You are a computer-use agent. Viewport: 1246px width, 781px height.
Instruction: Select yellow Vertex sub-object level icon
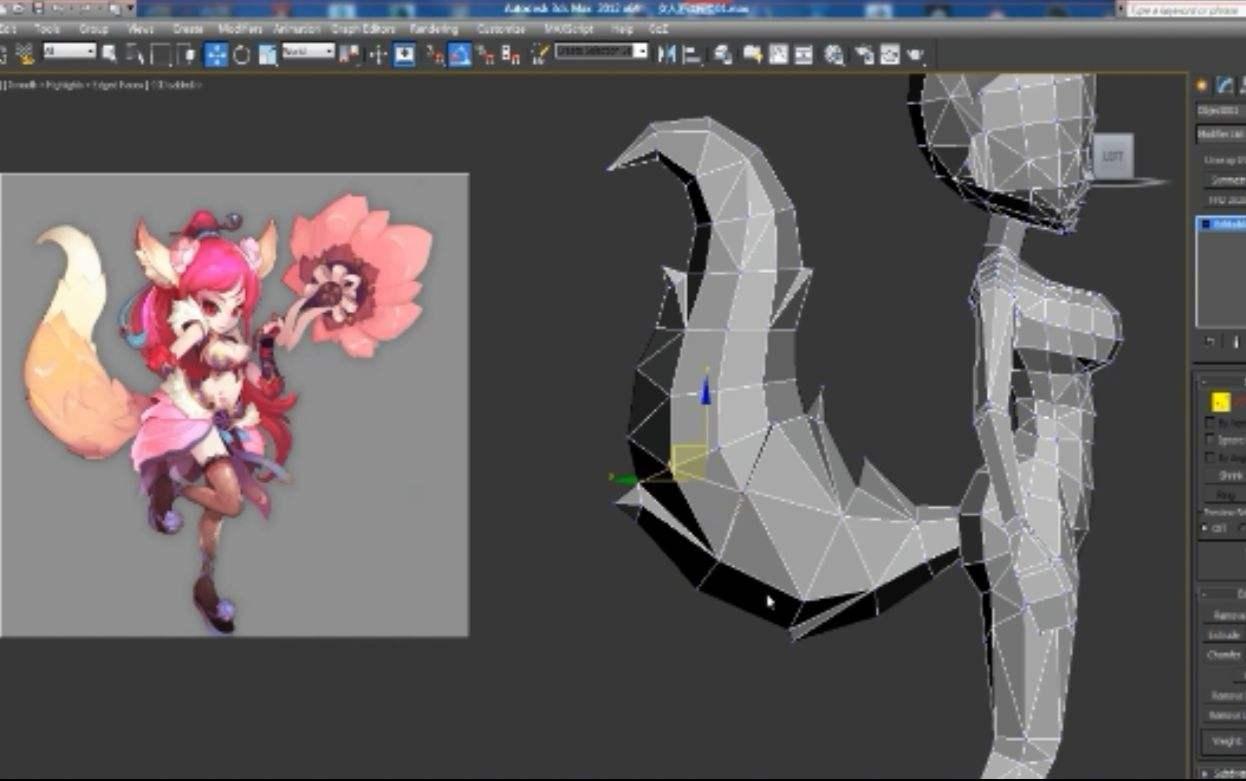coord(1220,402)
